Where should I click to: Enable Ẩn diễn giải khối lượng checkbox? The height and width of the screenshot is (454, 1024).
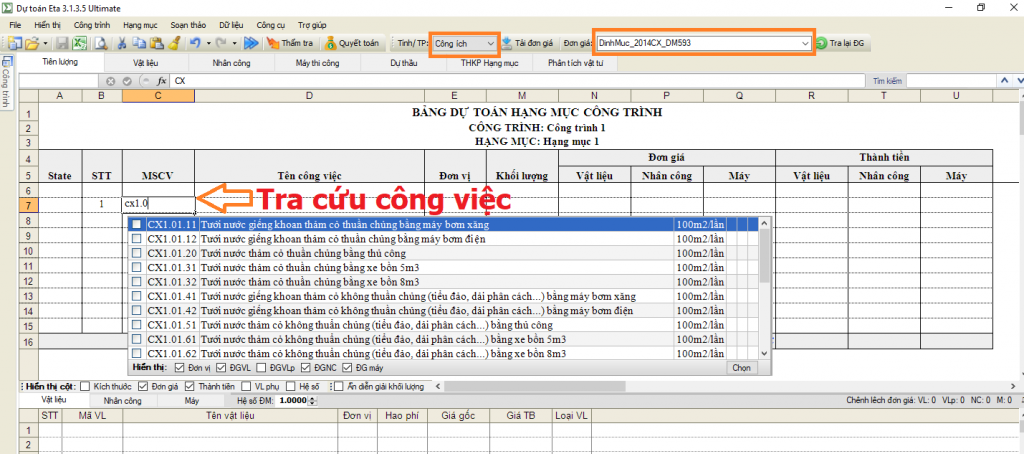tap(339, 386)
